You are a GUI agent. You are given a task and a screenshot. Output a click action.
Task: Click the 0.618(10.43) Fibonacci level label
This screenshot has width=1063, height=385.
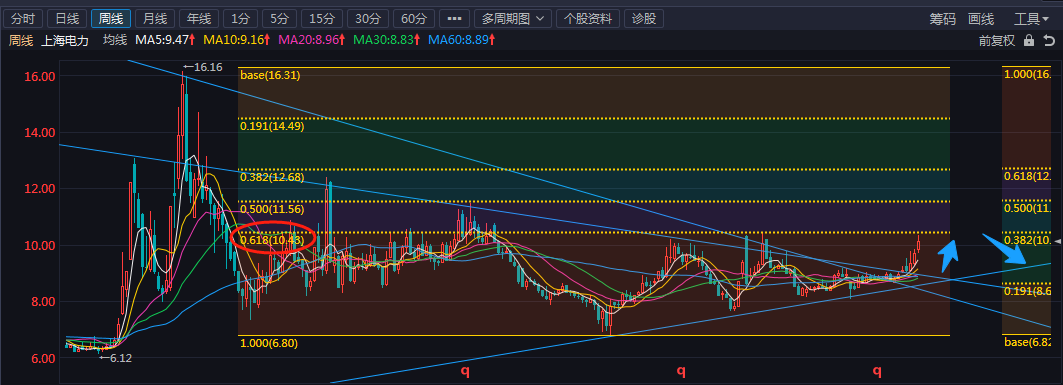point(272,239)
